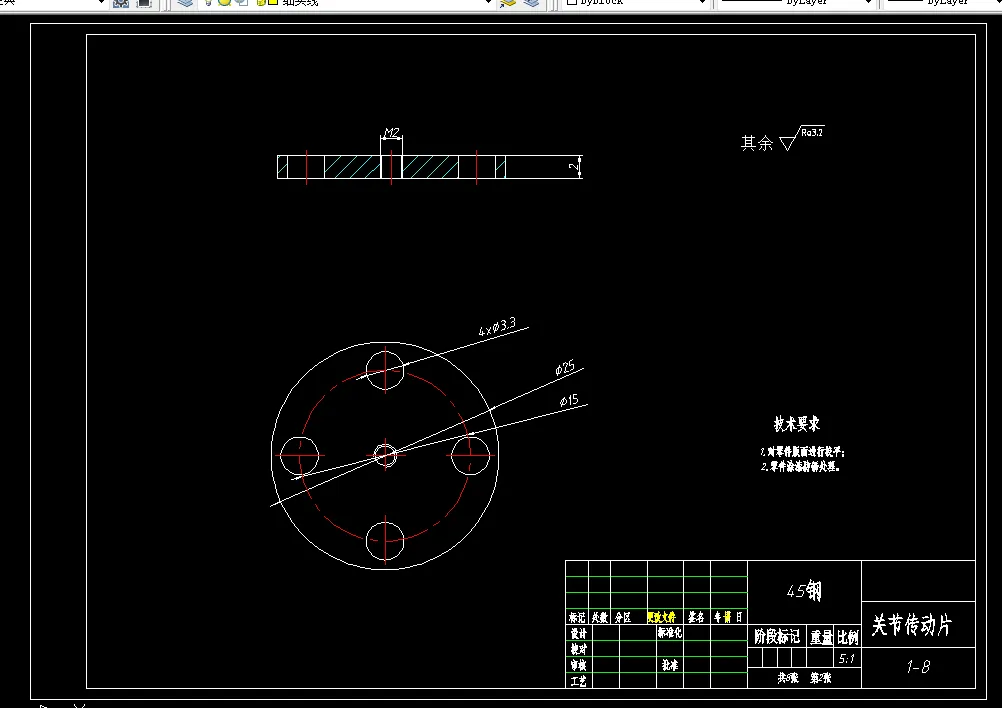Select the top ø3.3 hole circle
Viewport: 1002px width, 708px height.
[x=385, y=371]
